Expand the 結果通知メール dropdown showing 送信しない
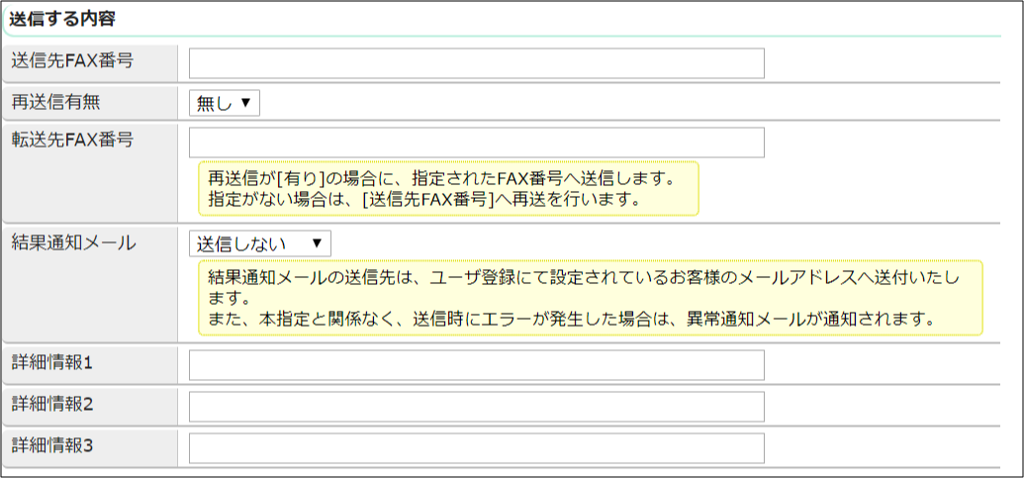The height and width of the screenshot is (478, 1024). 259,243
